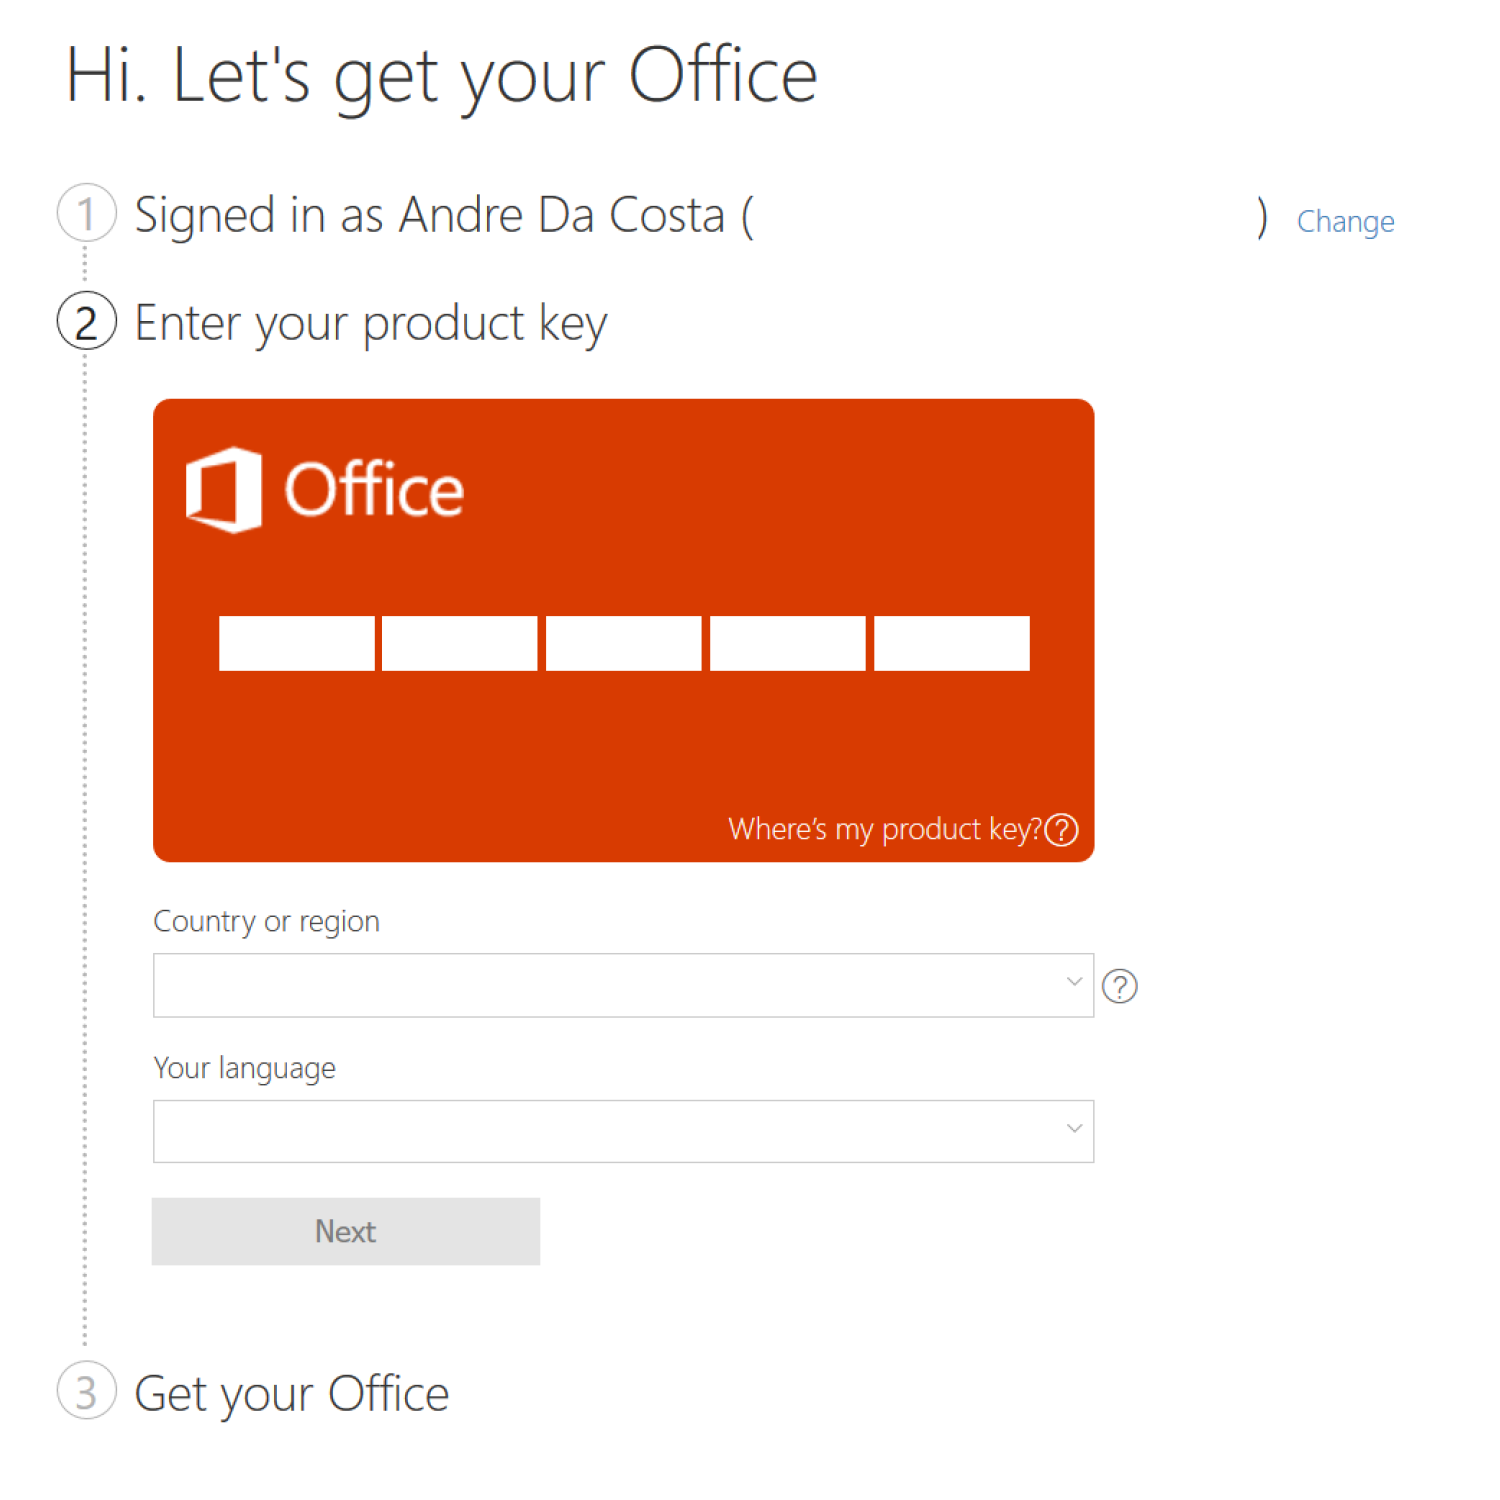Viewport: 1500px width, 1500px height.
Task: Focus the fifth product key box
Action: click(952, 643)
